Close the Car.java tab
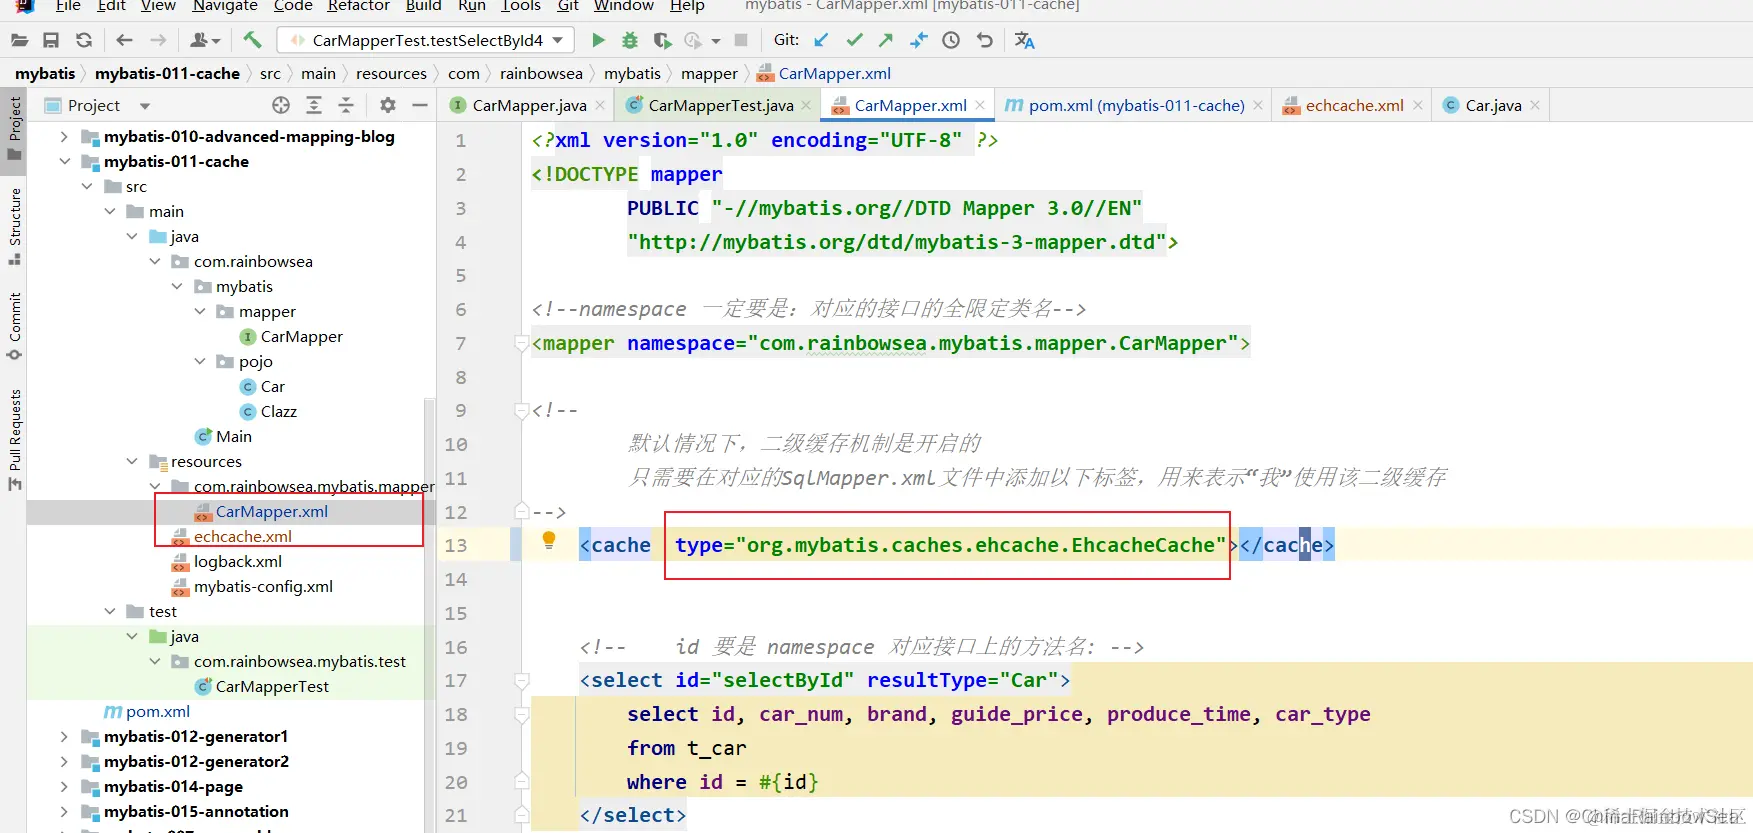 click(1535, 105)
